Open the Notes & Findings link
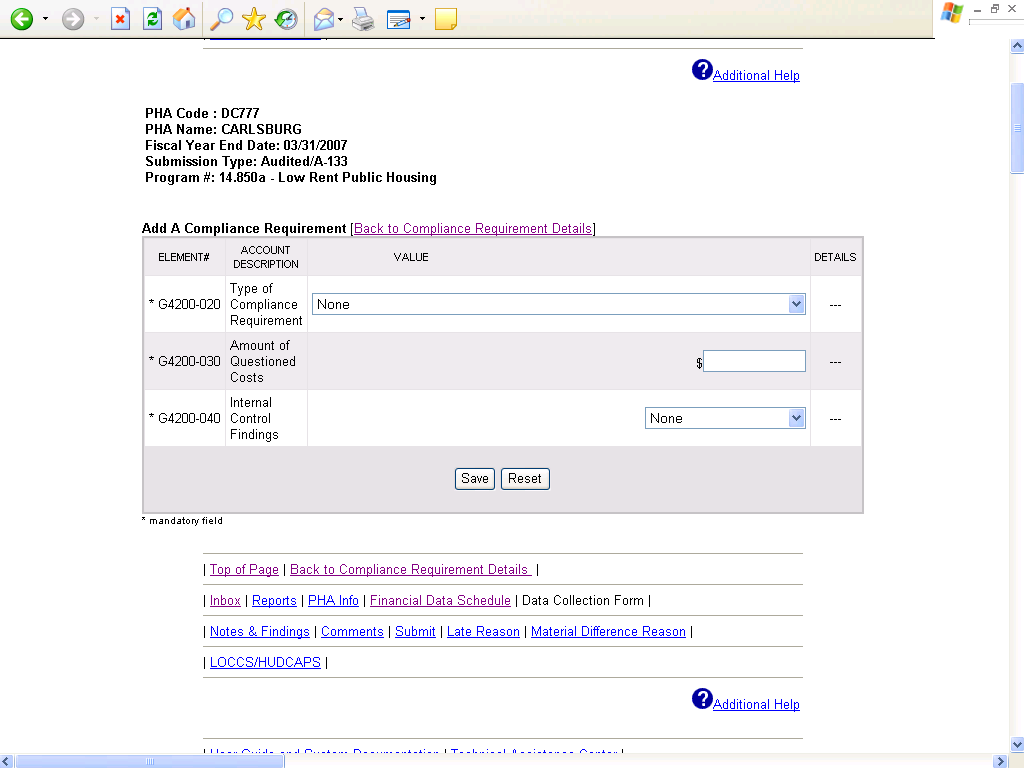This screenshot has height=768, width=1024. pos(260,632)
